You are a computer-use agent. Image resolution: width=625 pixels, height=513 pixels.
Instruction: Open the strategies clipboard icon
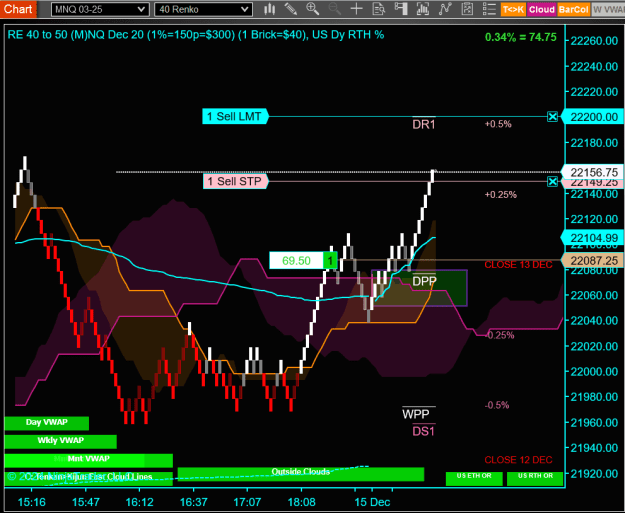click(x=467, y=9)
